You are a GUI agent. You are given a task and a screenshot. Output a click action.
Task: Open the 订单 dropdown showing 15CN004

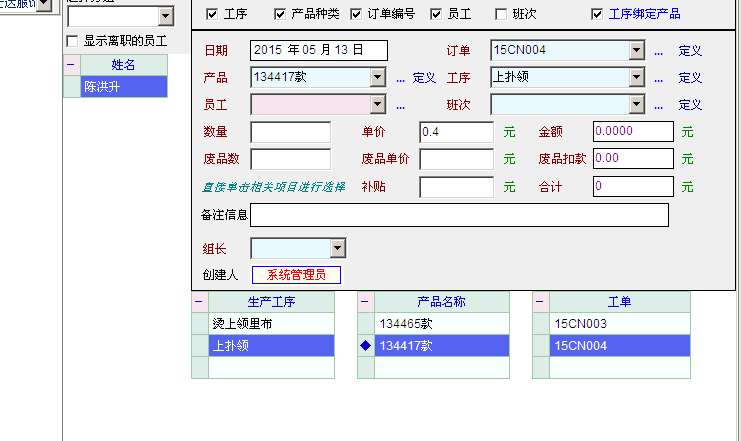[x=637, y=50]
